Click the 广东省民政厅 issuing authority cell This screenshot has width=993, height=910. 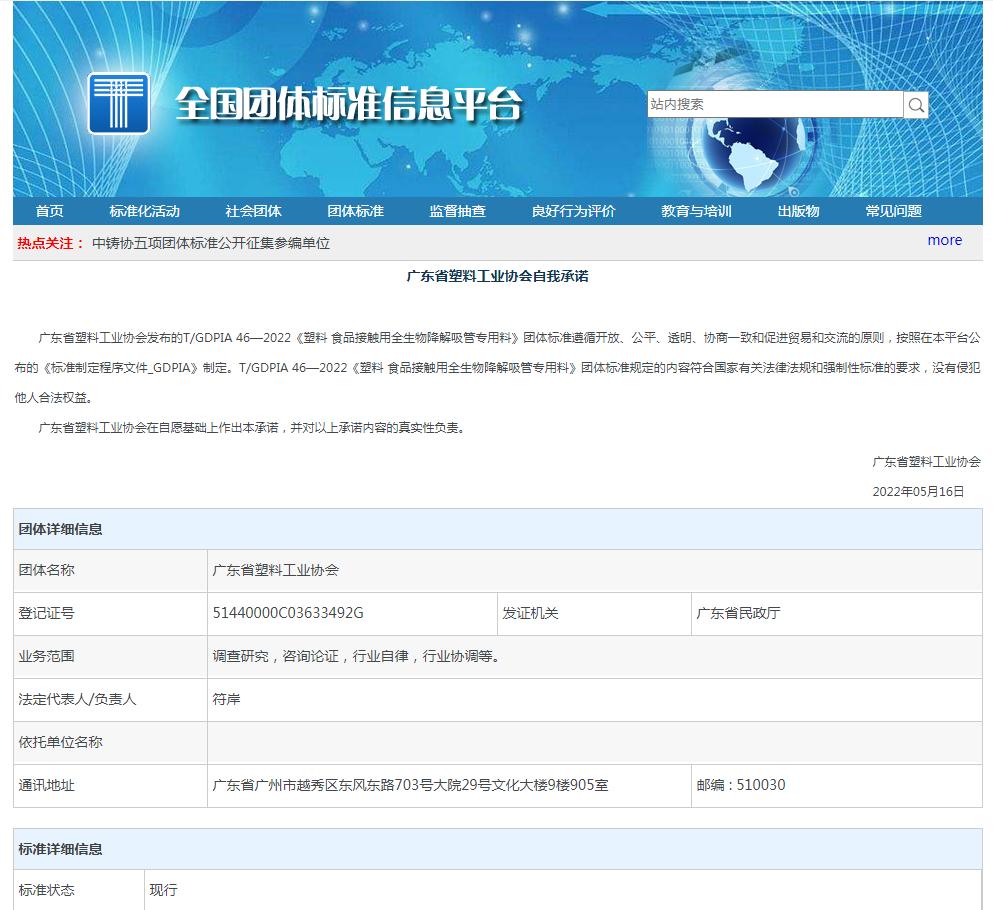tap(738, 613)
